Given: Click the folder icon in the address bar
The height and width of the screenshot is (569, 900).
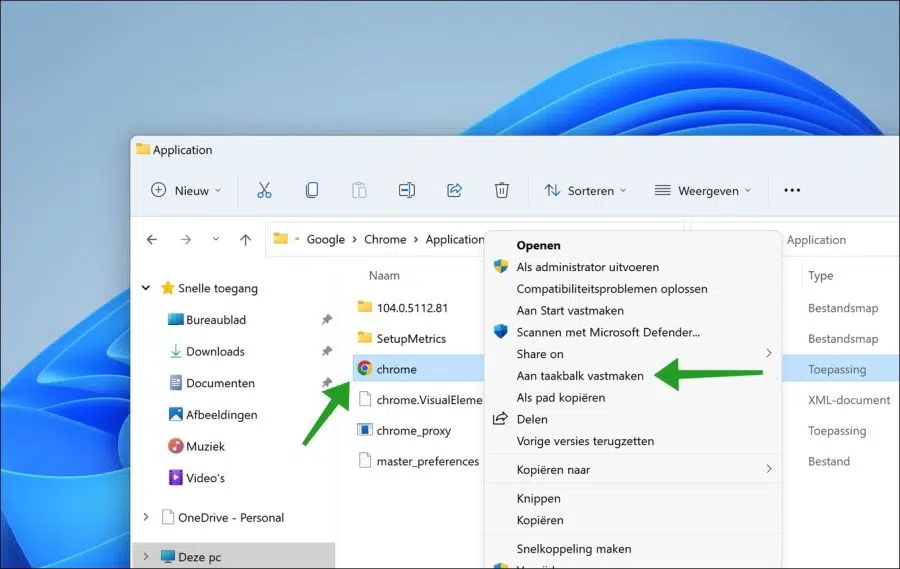Looking at the screenshot, I should pos(281,238).
